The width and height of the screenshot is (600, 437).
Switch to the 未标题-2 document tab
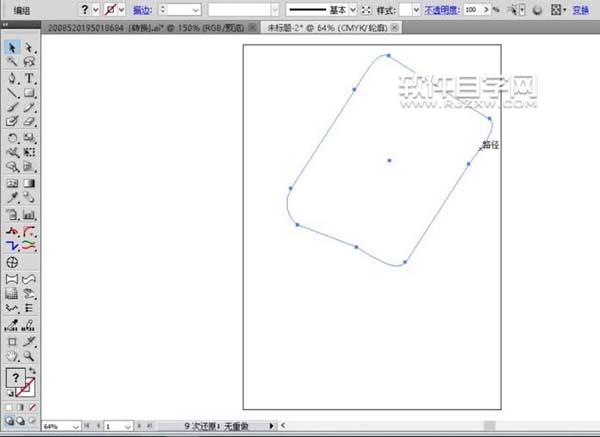[327, 28]
